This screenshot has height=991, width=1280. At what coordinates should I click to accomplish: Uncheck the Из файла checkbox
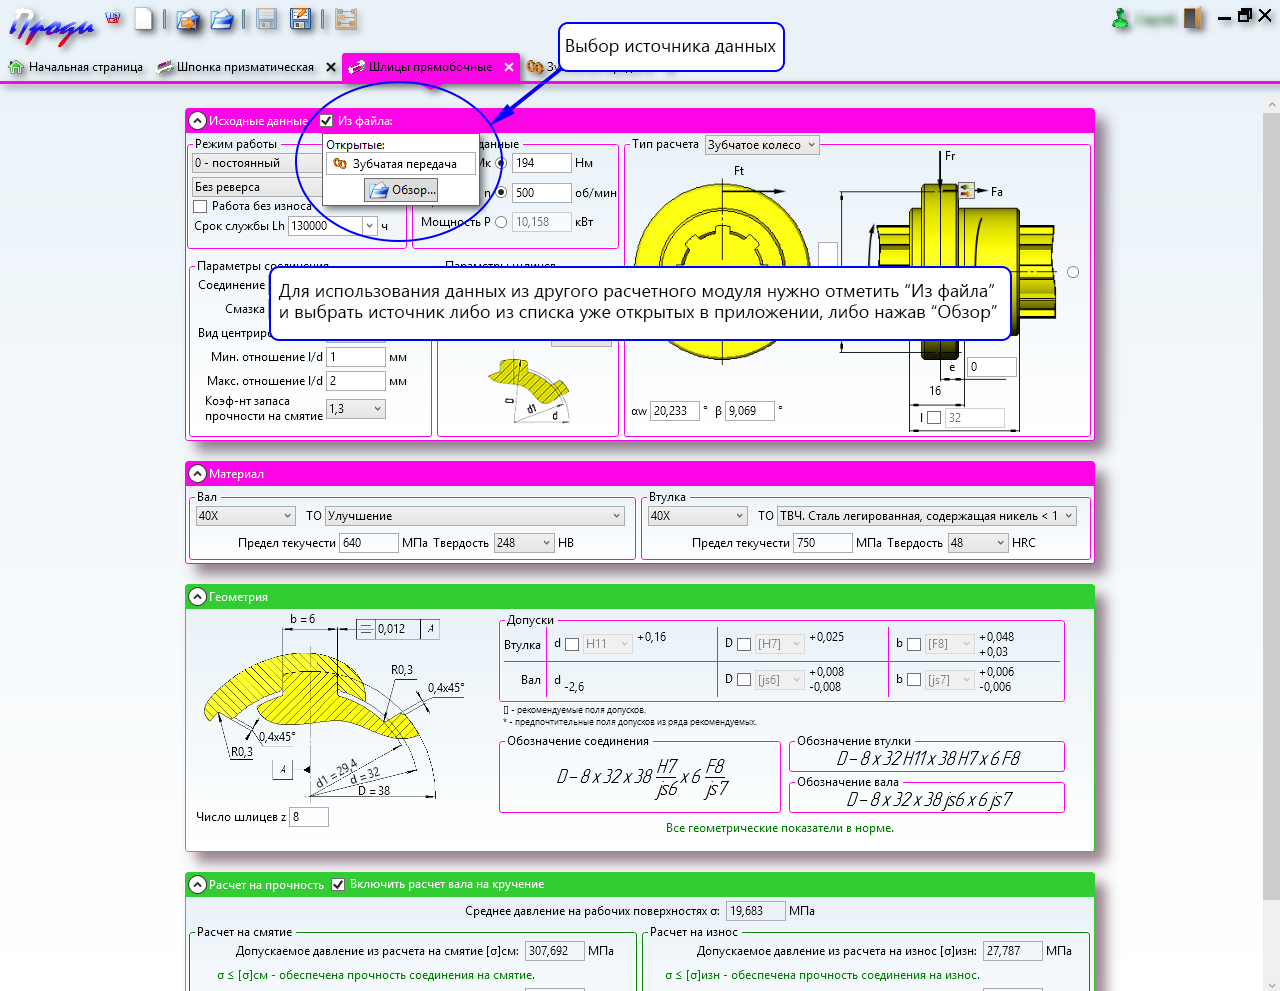(326, 121)
